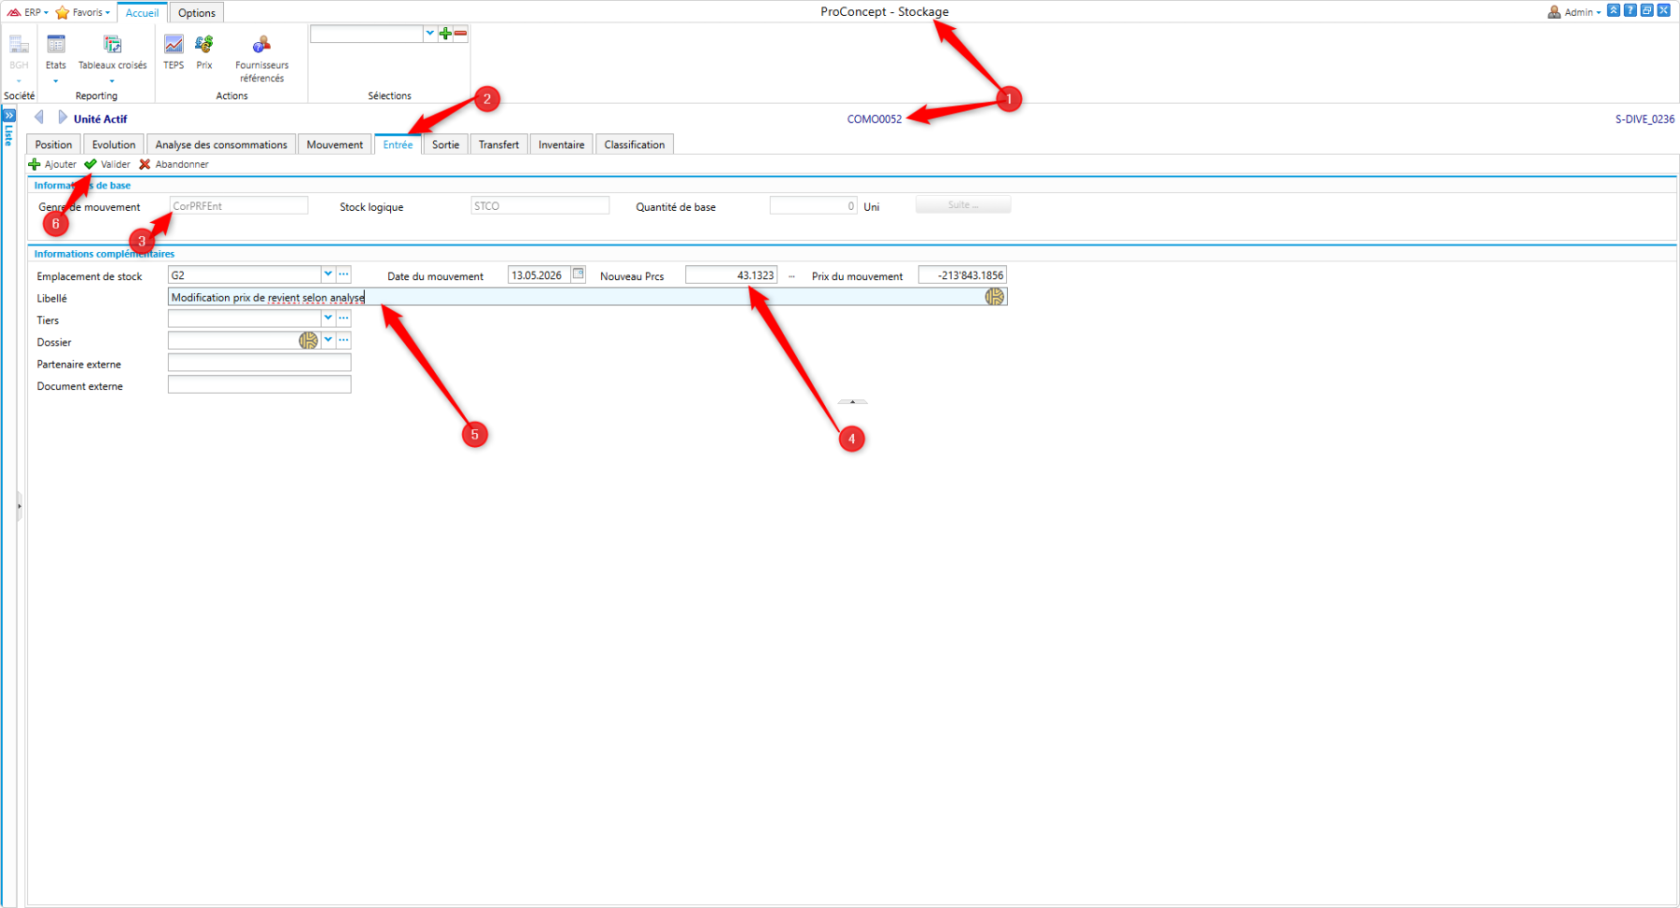Click the red minus in Sélections
The width and height of the screenshot is (1680, 908).
[x=460, y=34]
